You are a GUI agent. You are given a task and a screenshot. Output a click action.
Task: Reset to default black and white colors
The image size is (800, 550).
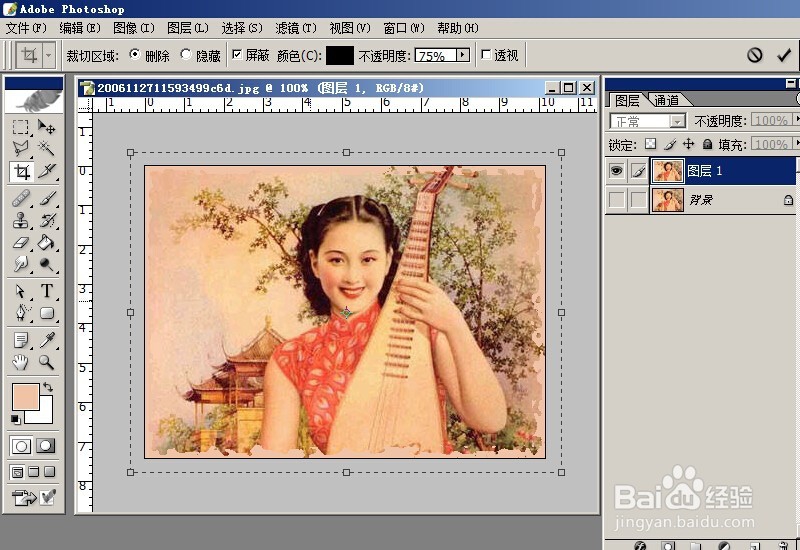click(x=16, y=419)
